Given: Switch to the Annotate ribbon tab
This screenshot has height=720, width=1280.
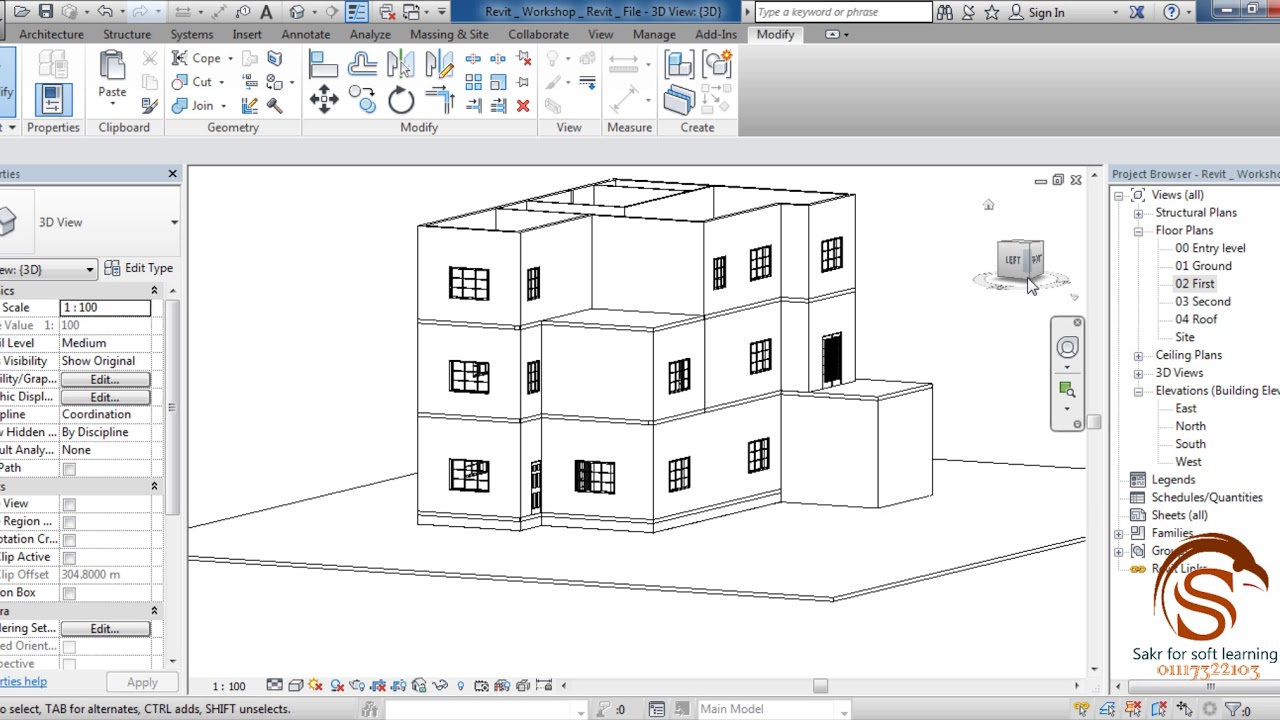Looking at the screenshot, I should (305, 34).
